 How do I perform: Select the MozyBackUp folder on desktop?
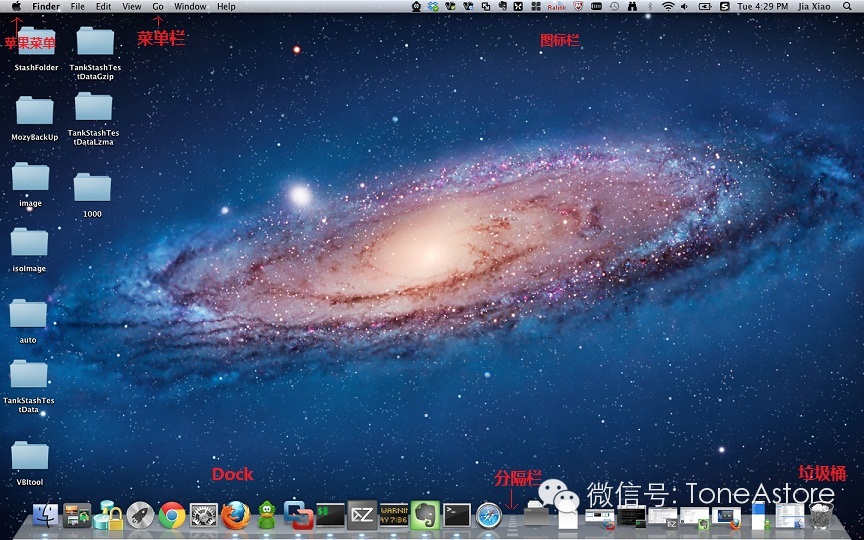pyautogui.click(x=35, y=111)
